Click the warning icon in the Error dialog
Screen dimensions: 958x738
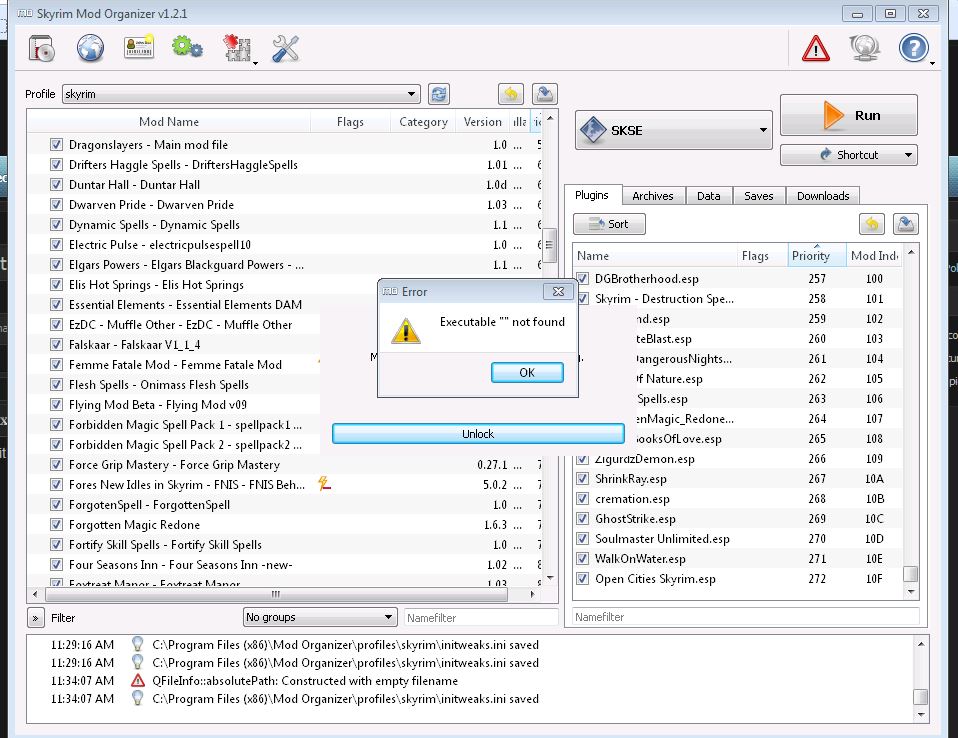point(406,331)
